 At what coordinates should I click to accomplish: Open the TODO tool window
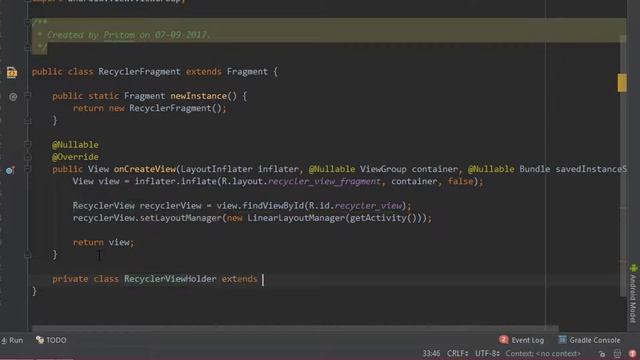point(51,340)
